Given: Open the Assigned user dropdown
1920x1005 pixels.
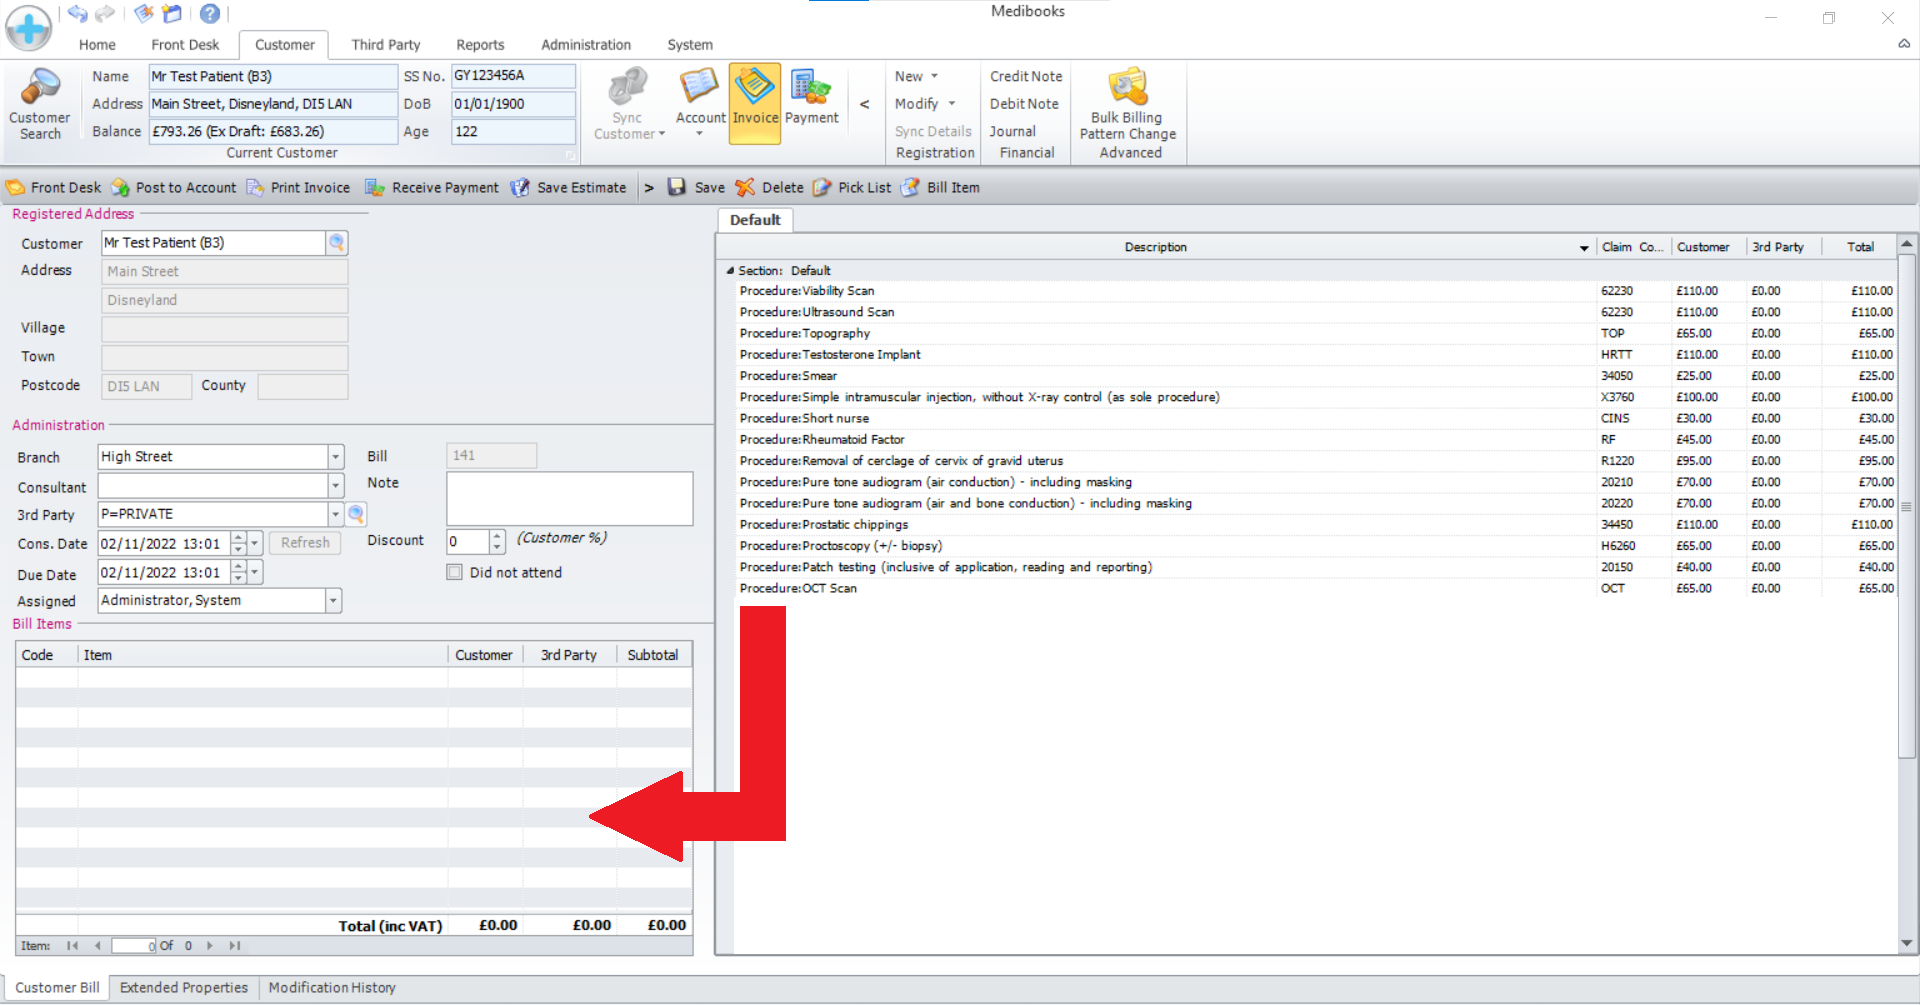Looking at the screenshot, I should pos(333,601).
